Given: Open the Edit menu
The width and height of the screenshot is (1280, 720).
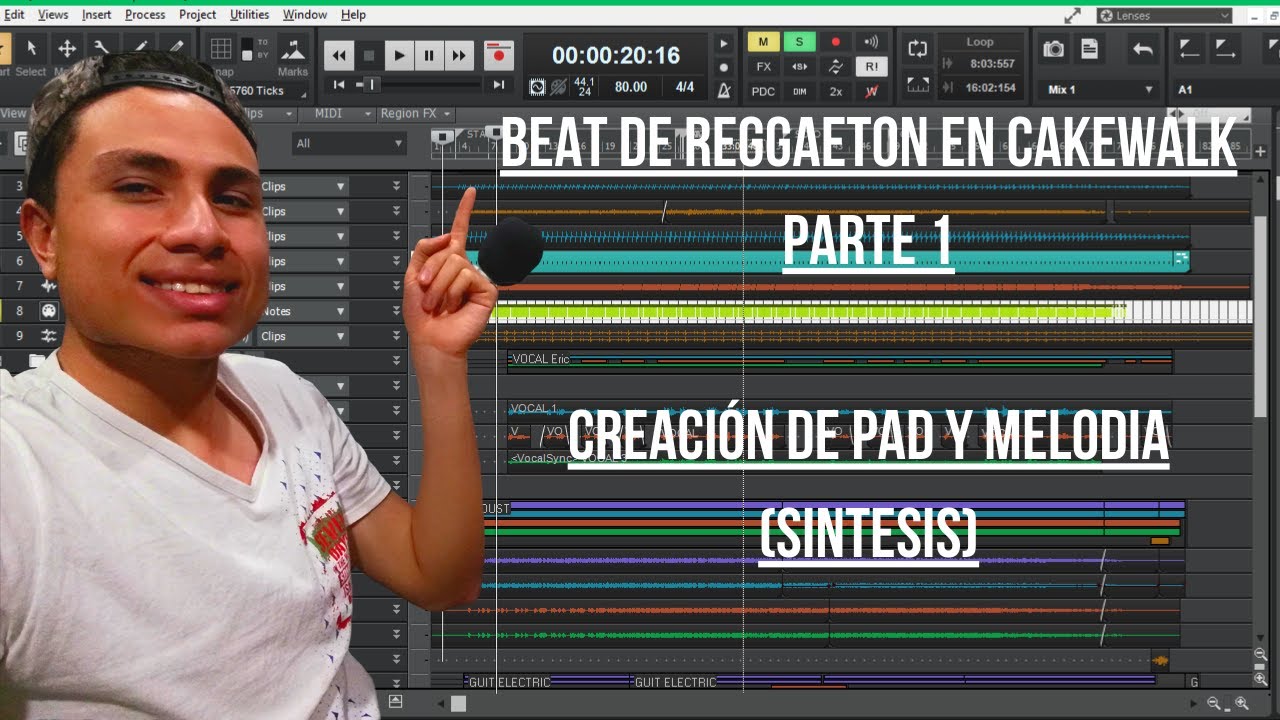Looking at the screenshot, I should tap(14, 15).
